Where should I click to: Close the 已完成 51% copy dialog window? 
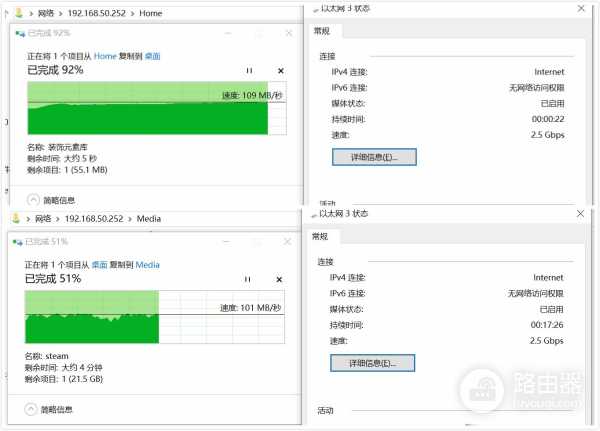coord(287,242)
